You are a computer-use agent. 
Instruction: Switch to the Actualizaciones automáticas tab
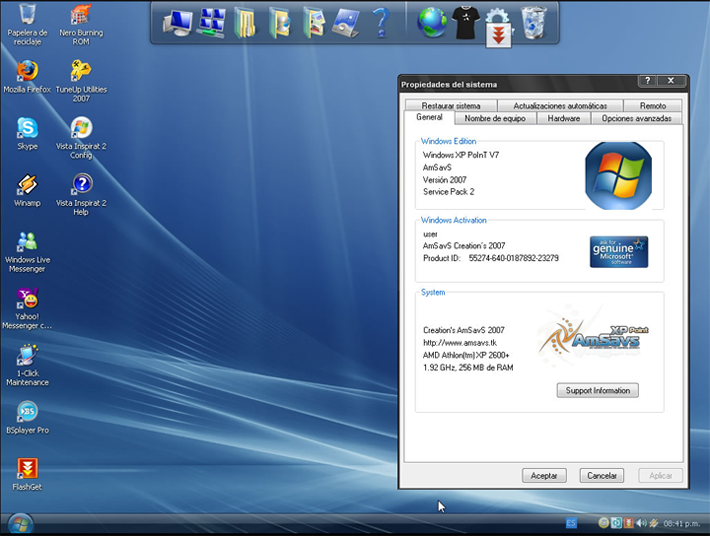pyautogui.click(x=560, y=105)
